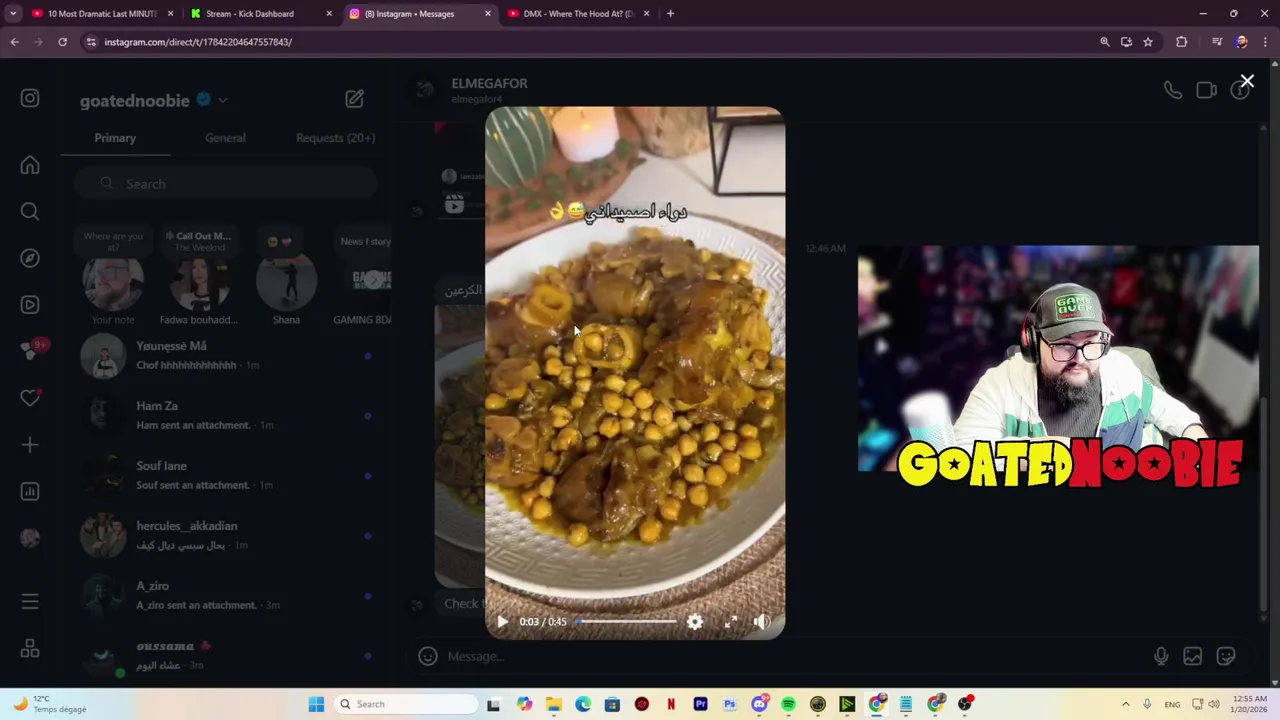
Task: Attach a photo with the image icon
Action: click(1193, 656)
